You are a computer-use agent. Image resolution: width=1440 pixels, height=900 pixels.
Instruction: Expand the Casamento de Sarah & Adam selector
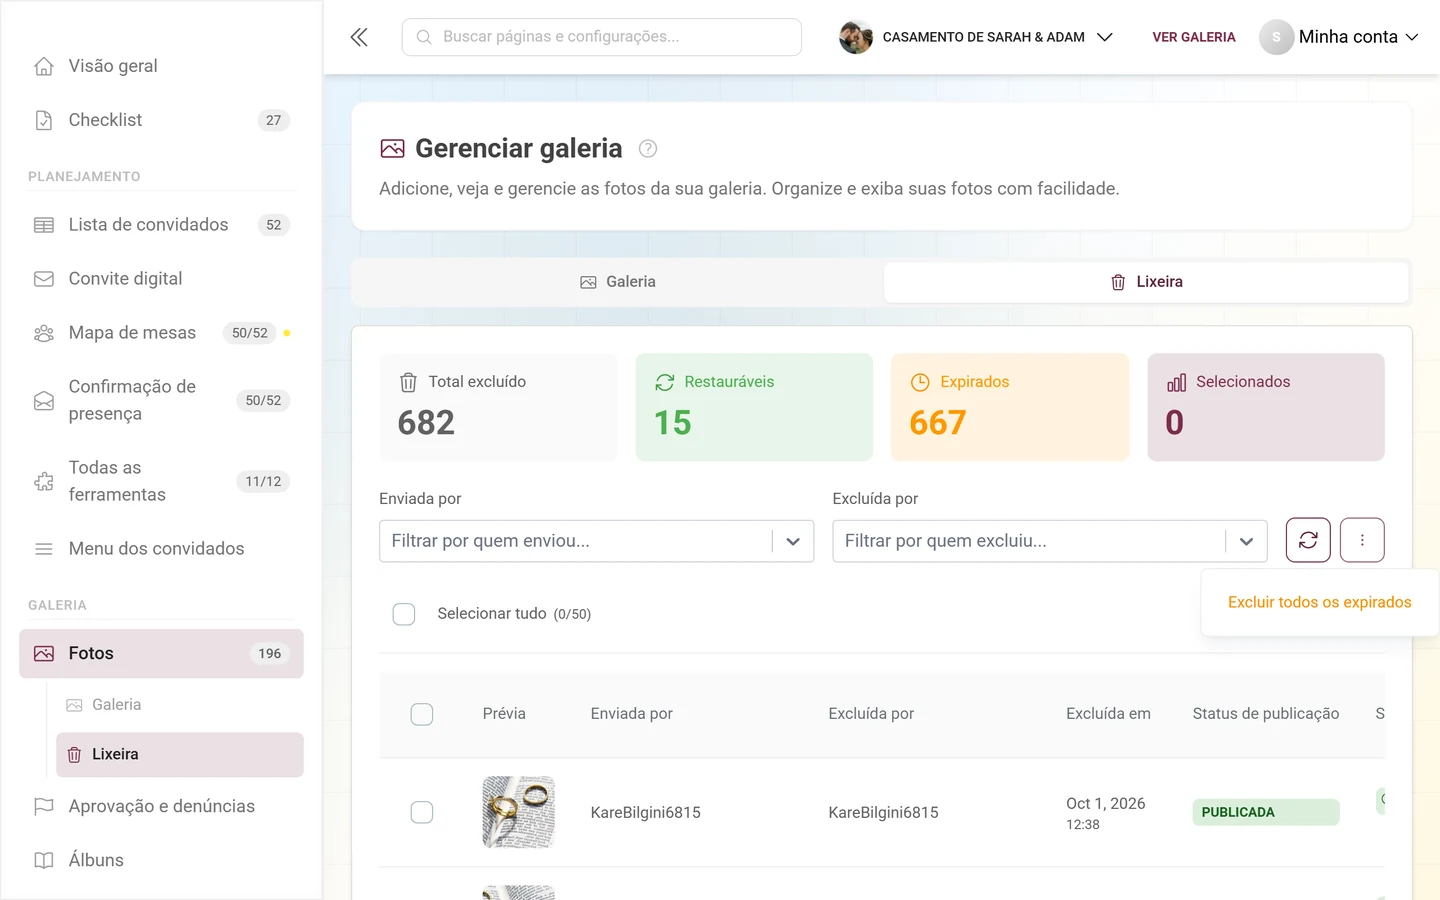click(976, 37)
